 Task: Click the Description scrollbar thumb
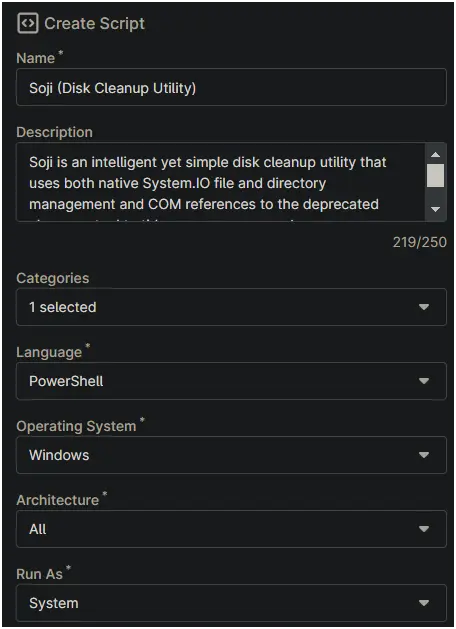[x=436, y=175]
